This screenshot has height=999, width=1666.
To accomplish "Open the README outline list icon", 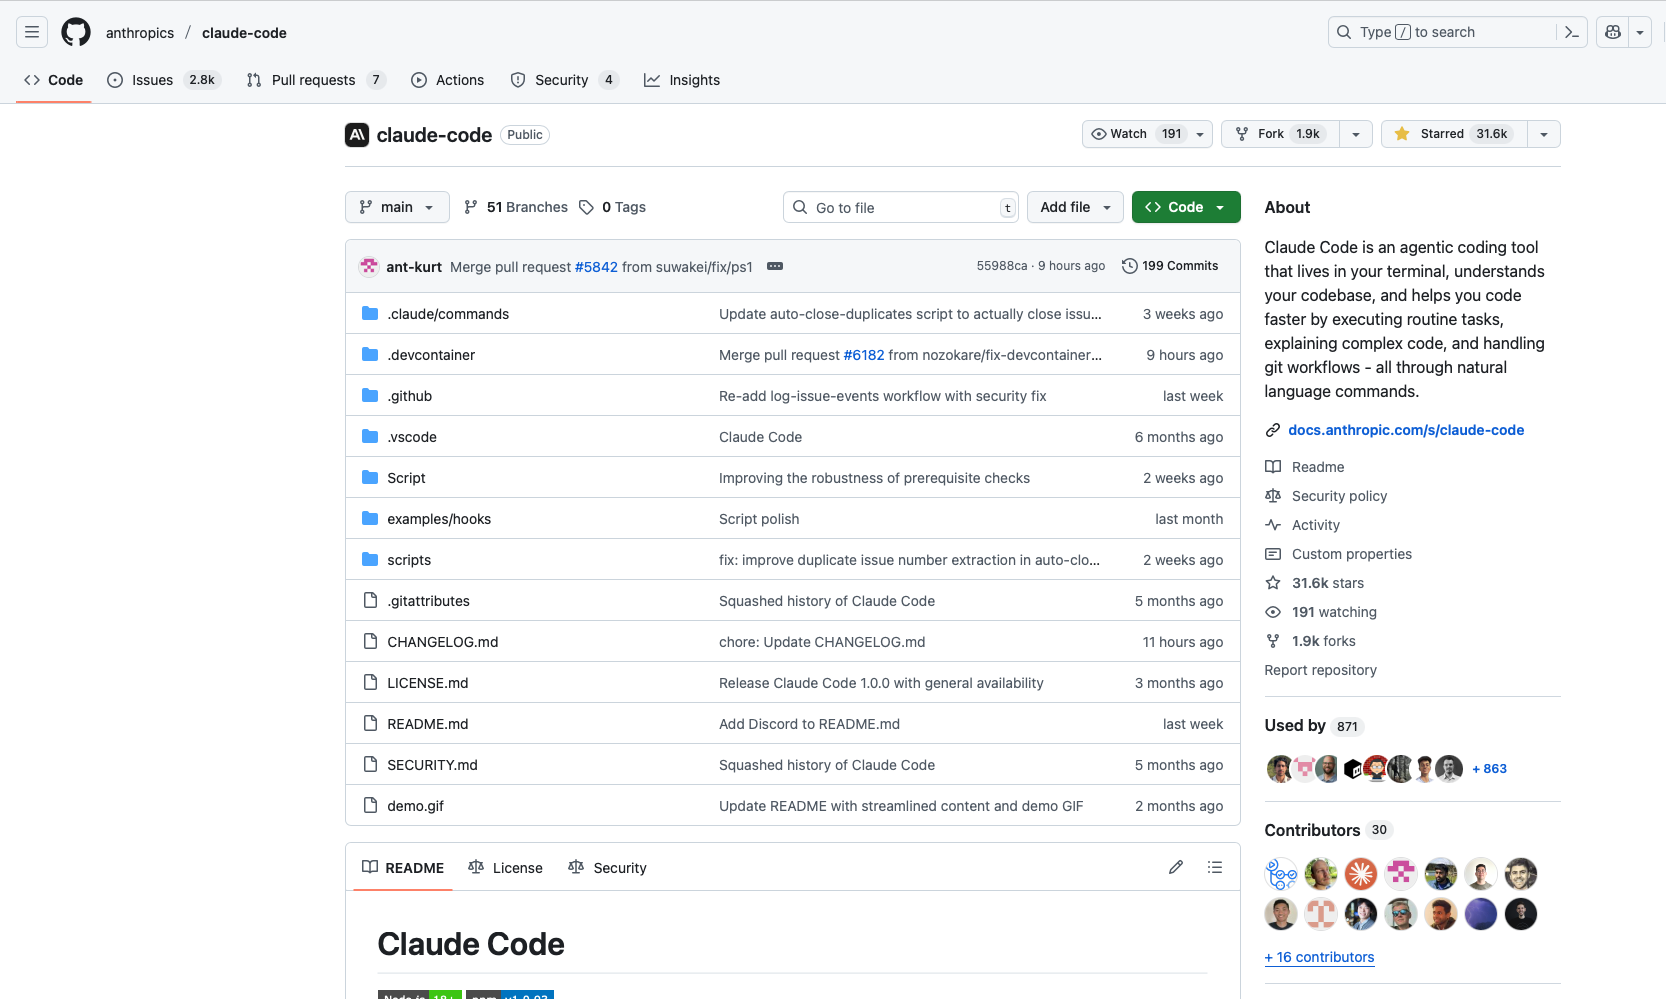I will (1215, 867).
